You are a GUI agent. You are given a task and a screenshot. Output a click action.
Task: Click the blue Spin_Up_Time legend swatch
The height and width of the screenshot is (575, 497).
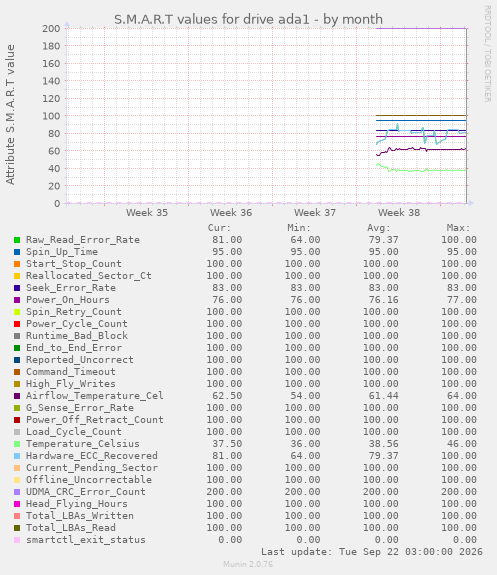pos(17,252)
